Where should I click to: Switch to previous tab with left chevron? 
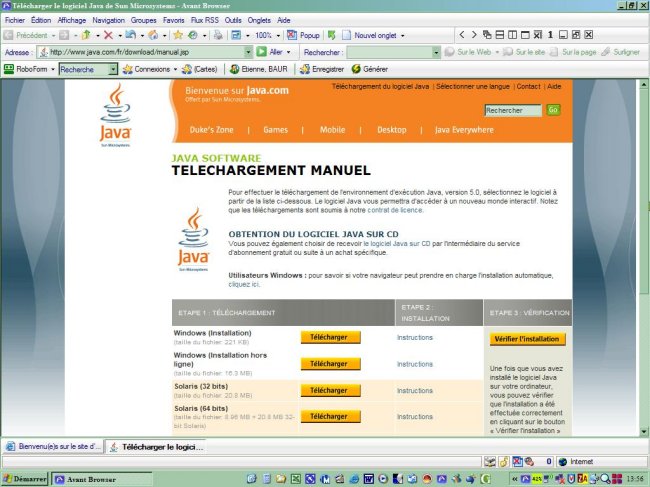click(x=461, y=35)
